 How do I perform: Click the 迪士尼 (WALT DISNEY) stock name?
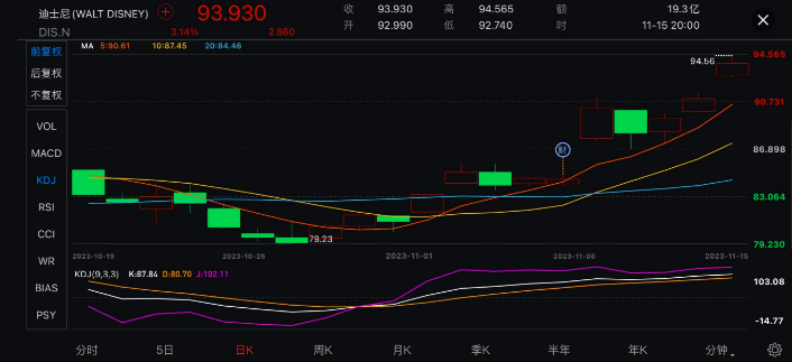click(93, 14)
